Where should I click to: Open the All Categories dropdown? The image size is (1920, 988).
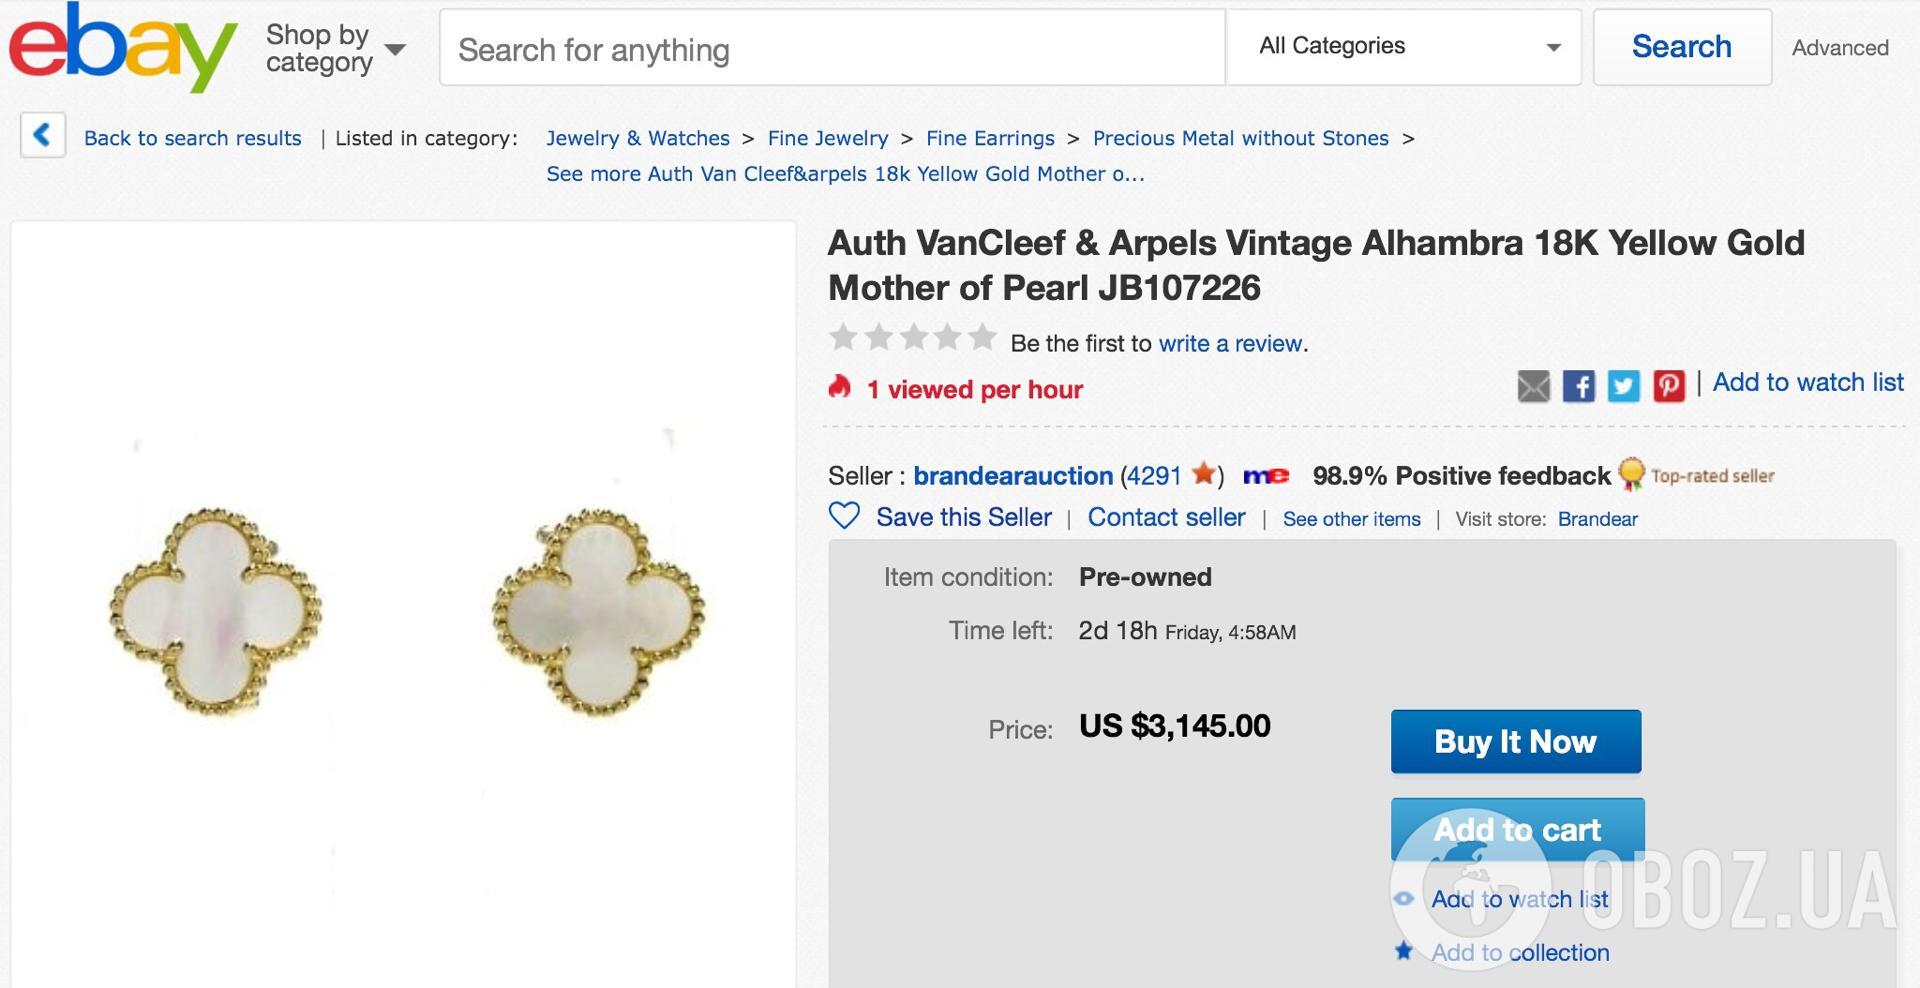pos(1403,47)
